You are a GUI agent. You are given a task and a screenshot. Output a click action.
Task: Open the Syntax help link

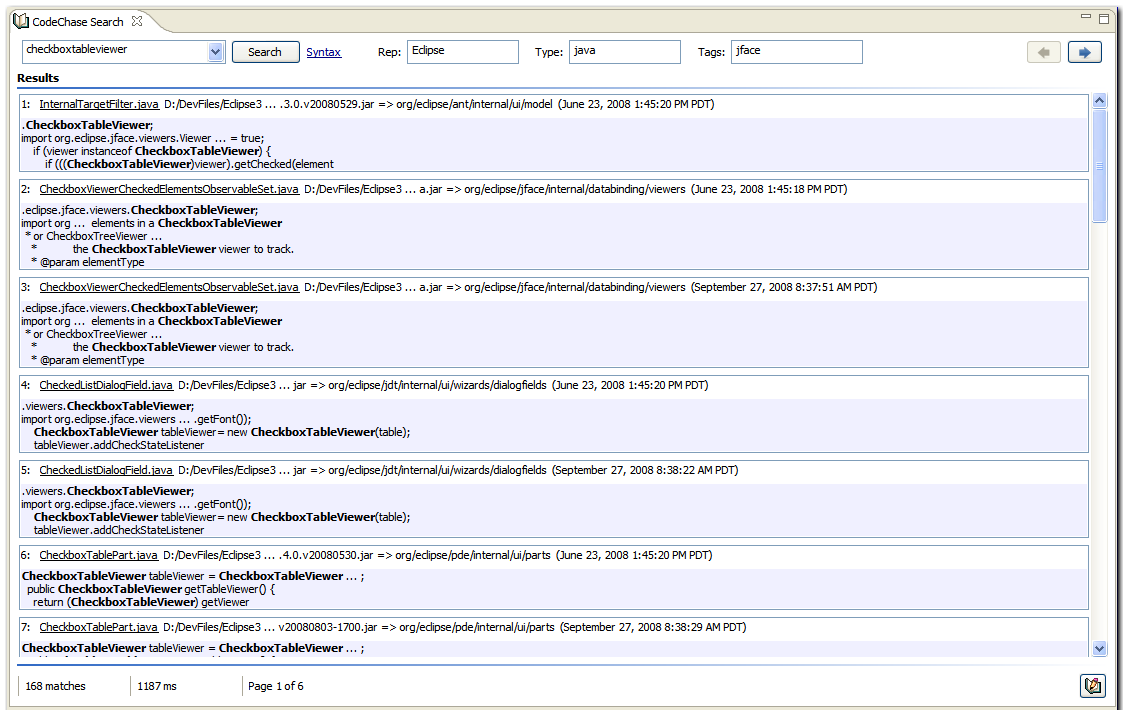(x=323, y=52)
